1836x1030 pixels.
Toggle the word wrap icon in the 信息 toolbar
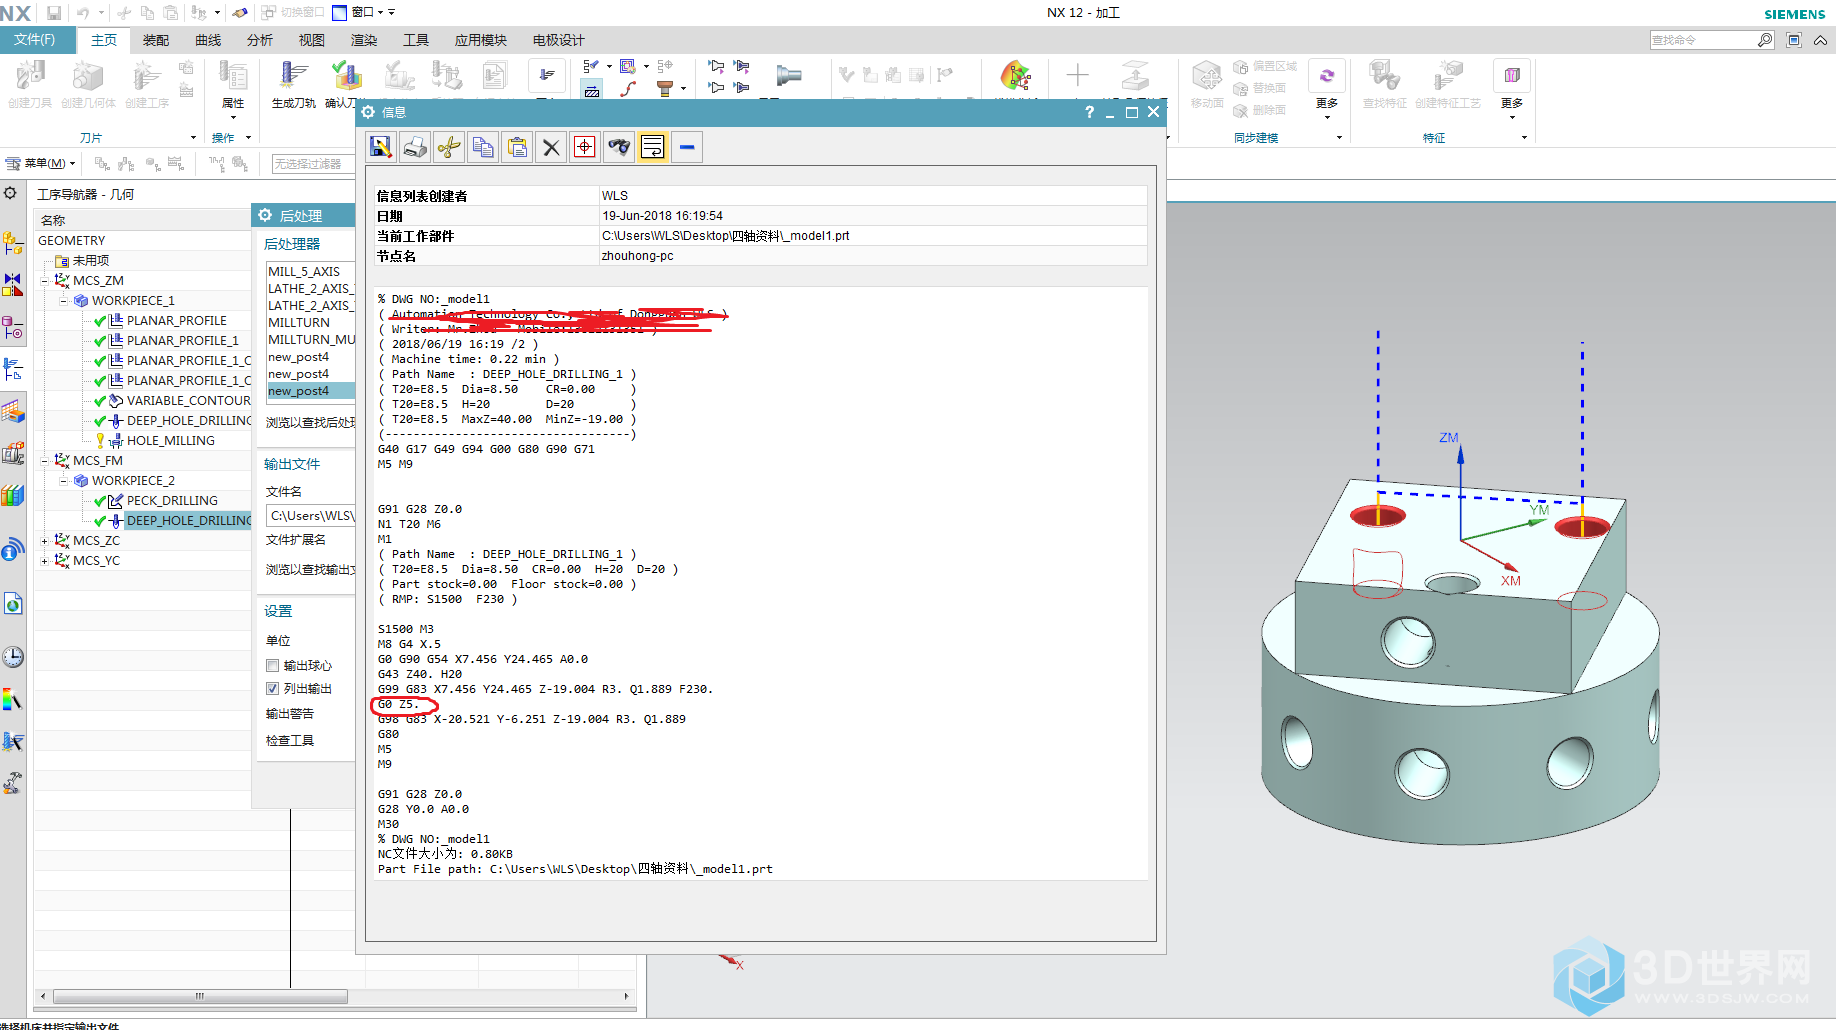pos(653,147)
